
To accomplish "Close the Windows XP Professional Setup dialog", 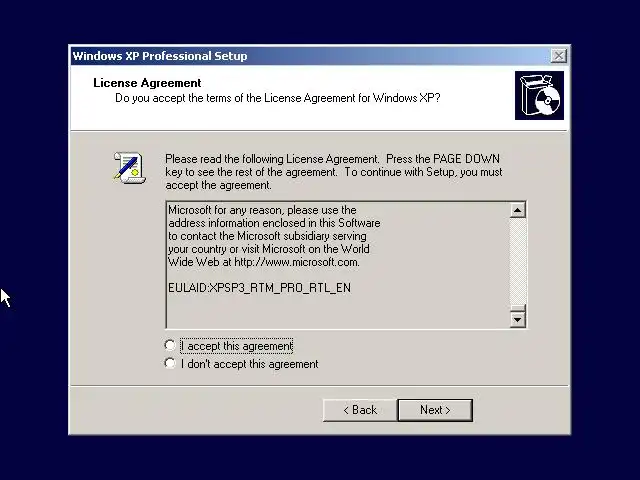I will [558, 56].
